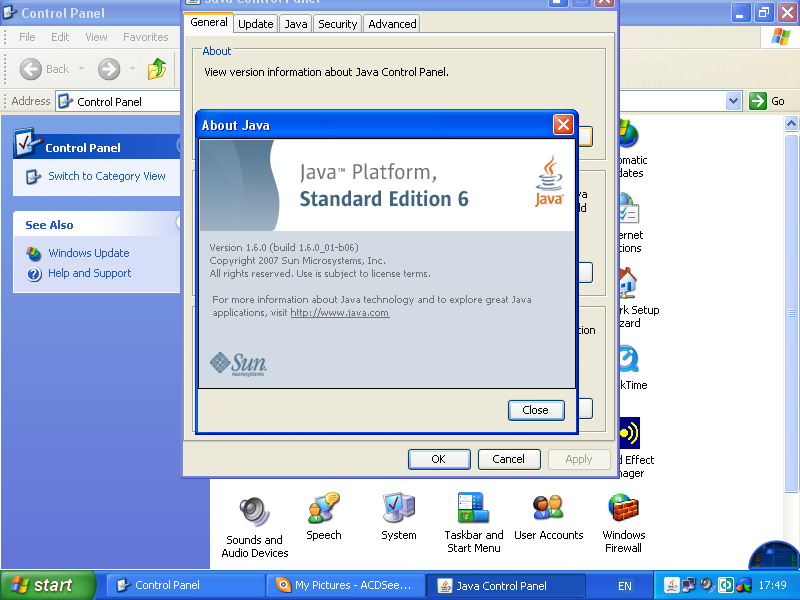The width and height of the screenshot is (800, 600).
Task: Open the Taskbar and Start Menu icon
Action: [x=473, y=508]
